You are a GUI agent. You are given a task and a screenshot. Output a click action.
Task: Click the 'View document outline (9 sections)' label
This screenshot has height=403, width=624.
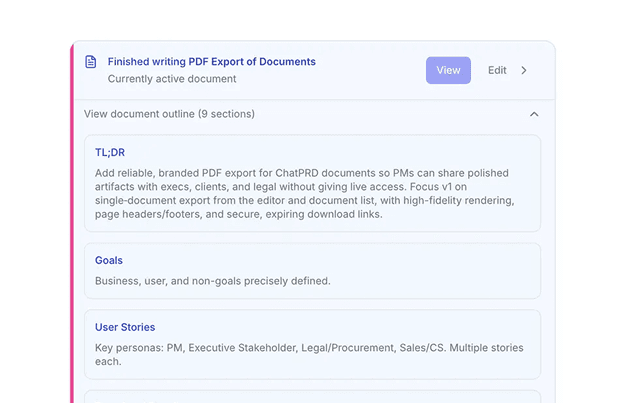pos(169,114)
